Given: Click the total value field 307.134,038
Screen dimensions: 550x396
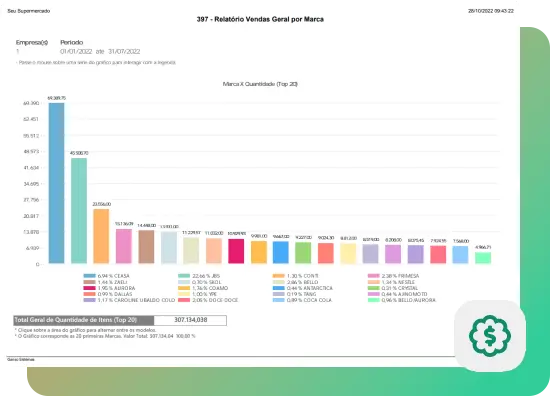Looking at the screenshot, I should [x=190, y=320].
